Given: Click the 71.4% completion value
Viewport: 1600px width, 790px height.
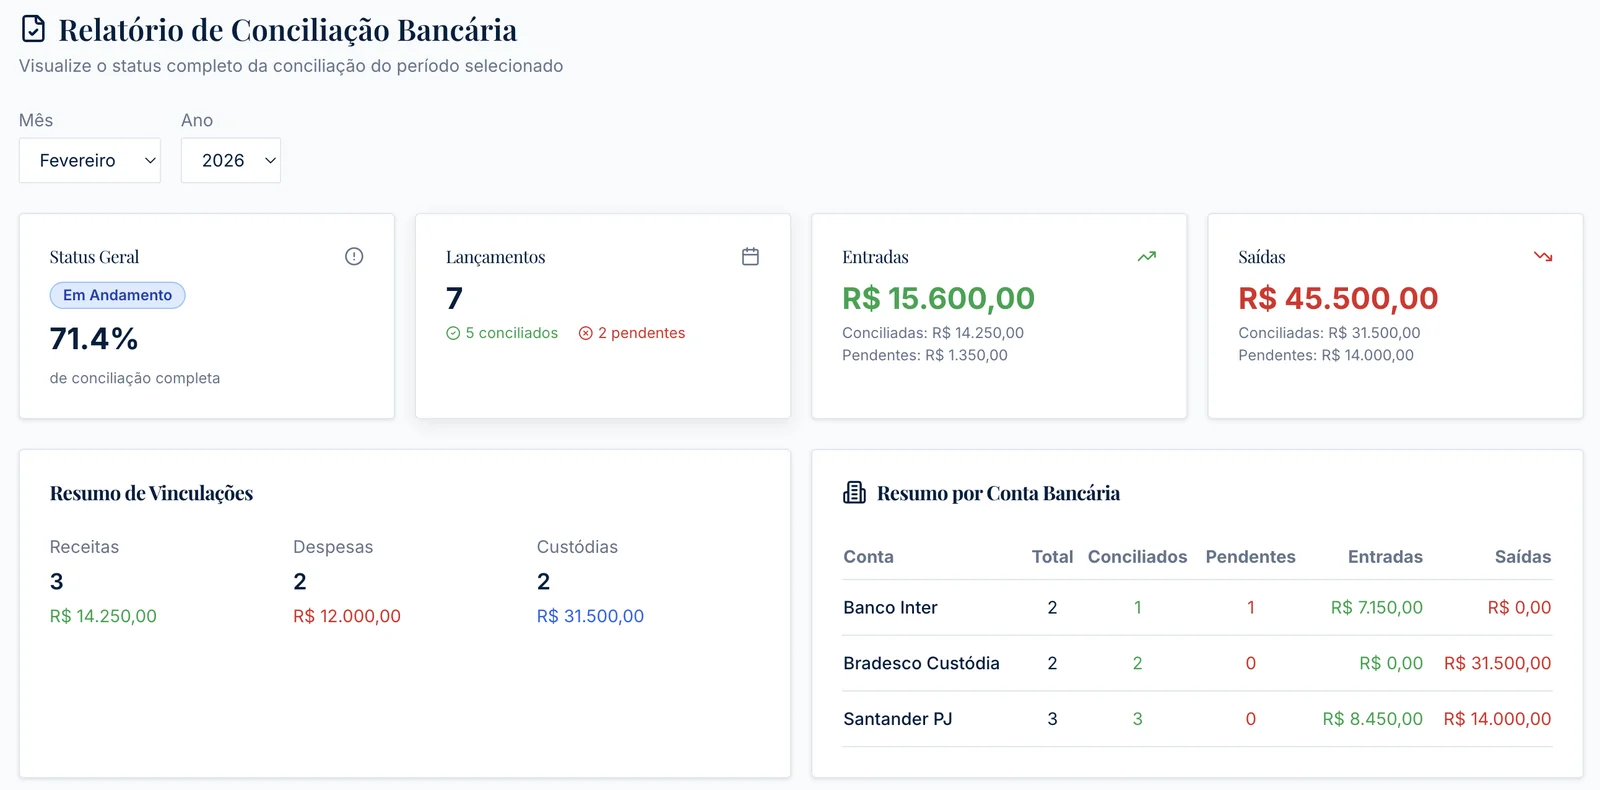Looking at the screenshot, I should point(94,339).
